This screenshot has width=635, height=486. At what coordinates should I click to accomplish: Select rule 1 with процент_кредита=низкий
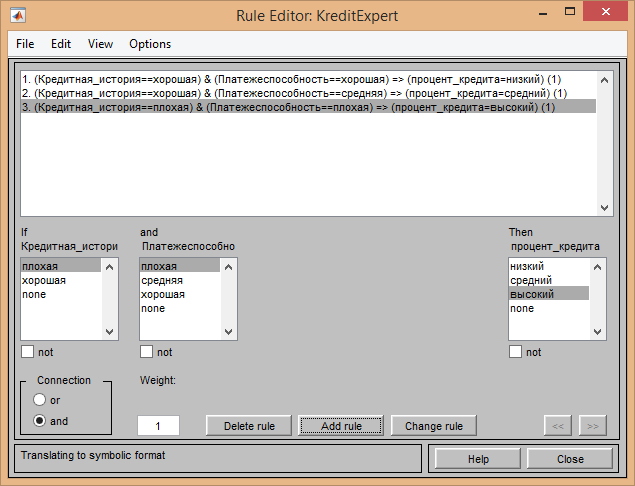[309, 79]
